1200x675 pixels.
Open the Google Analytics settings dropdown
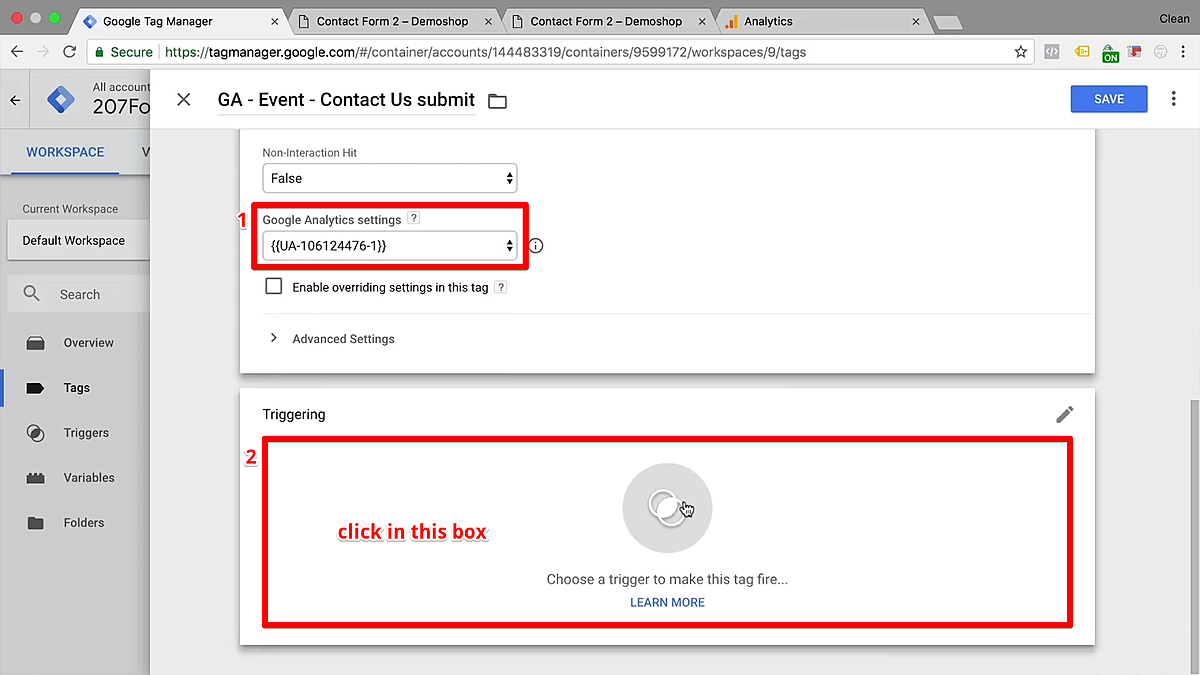click(x=390, y=245)
